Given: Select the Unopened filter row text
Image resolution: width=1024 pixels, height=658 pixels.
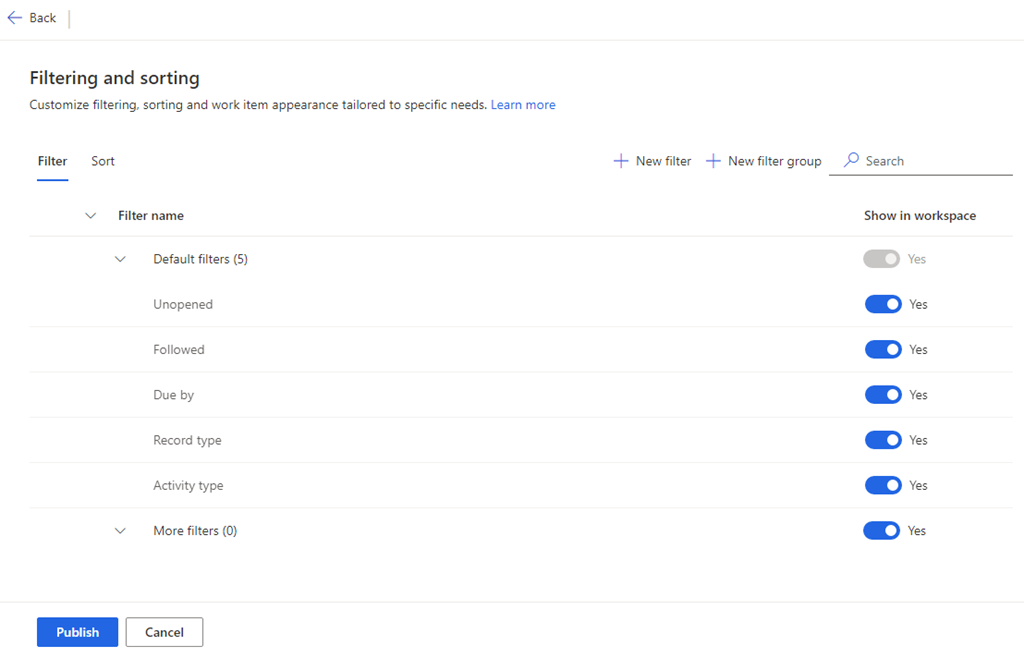Looking at the screenshot, I should click(x=183, y=304).
